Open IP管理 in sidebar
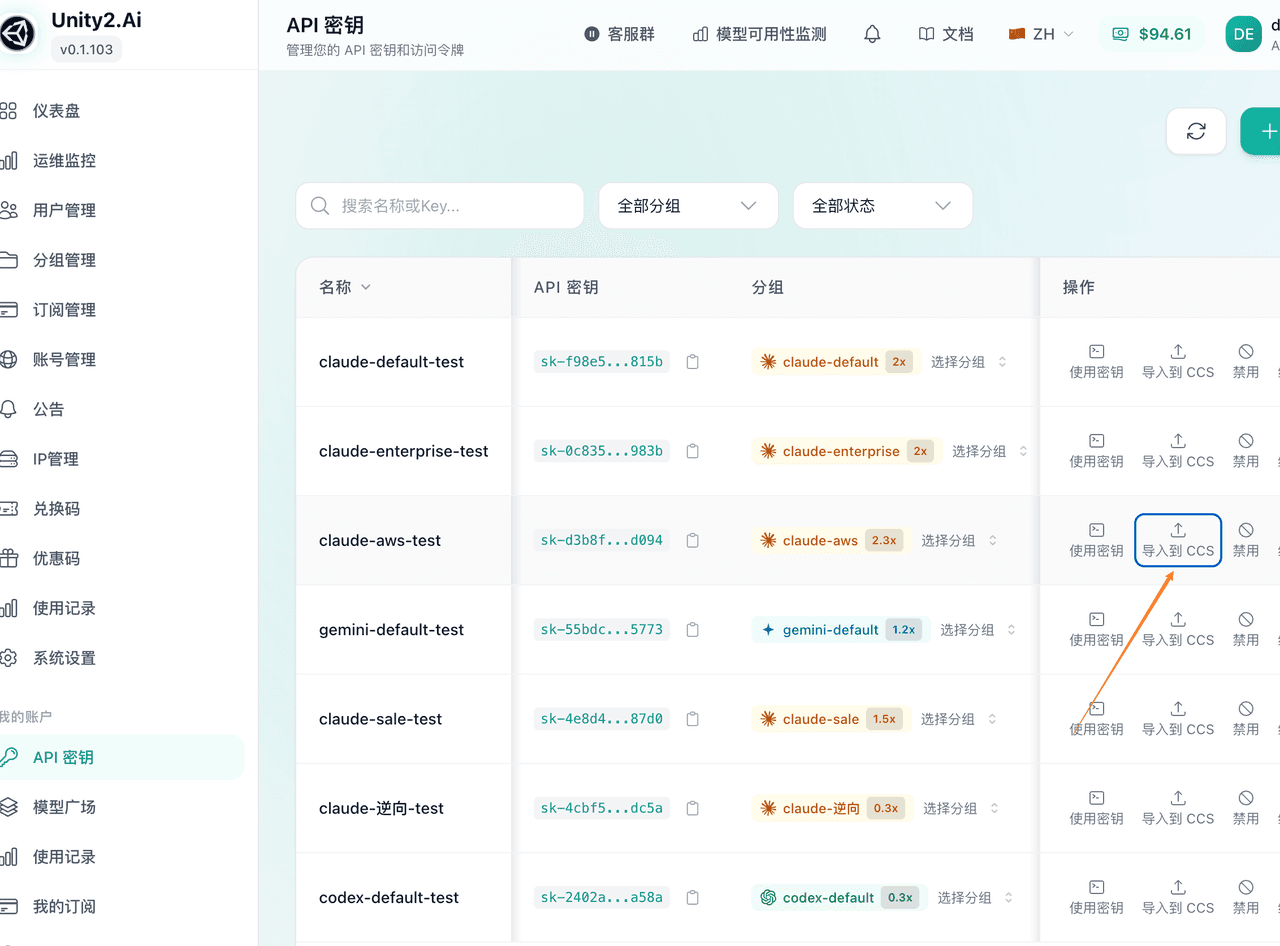The image size is (1280, 946). [x=121, y=459]
